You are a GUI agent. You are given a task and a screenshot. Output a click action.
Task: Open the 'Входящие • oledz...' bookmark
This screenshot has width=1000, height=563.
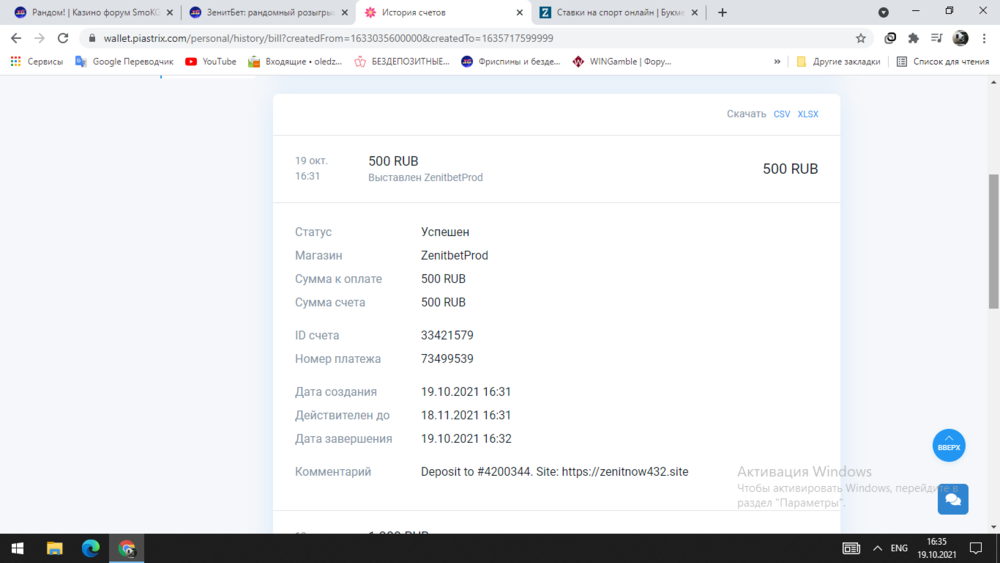(295, 62)
